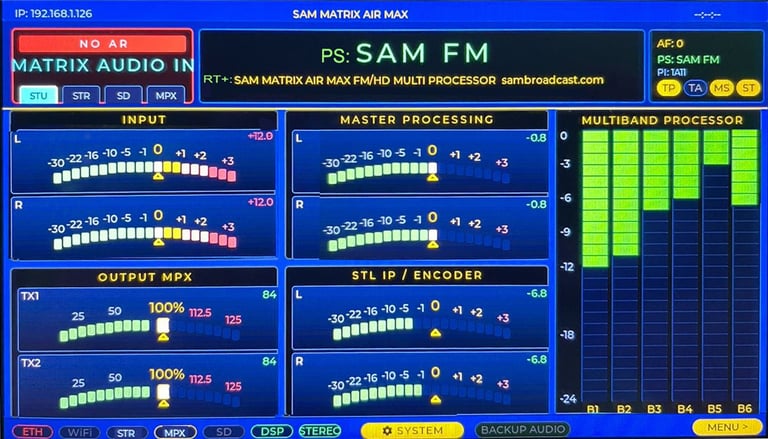Viewport: 768px width, 439px height.
Task: Click the DSP status indicator
Action: click(x=272, y=431)
